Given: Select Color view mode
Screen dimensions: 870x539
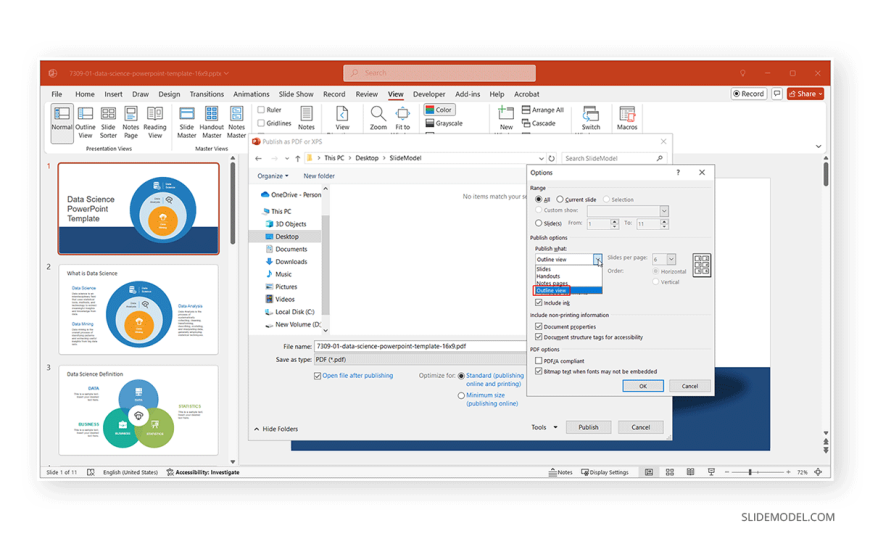Looking at the screenshot, I should [439, 110].
